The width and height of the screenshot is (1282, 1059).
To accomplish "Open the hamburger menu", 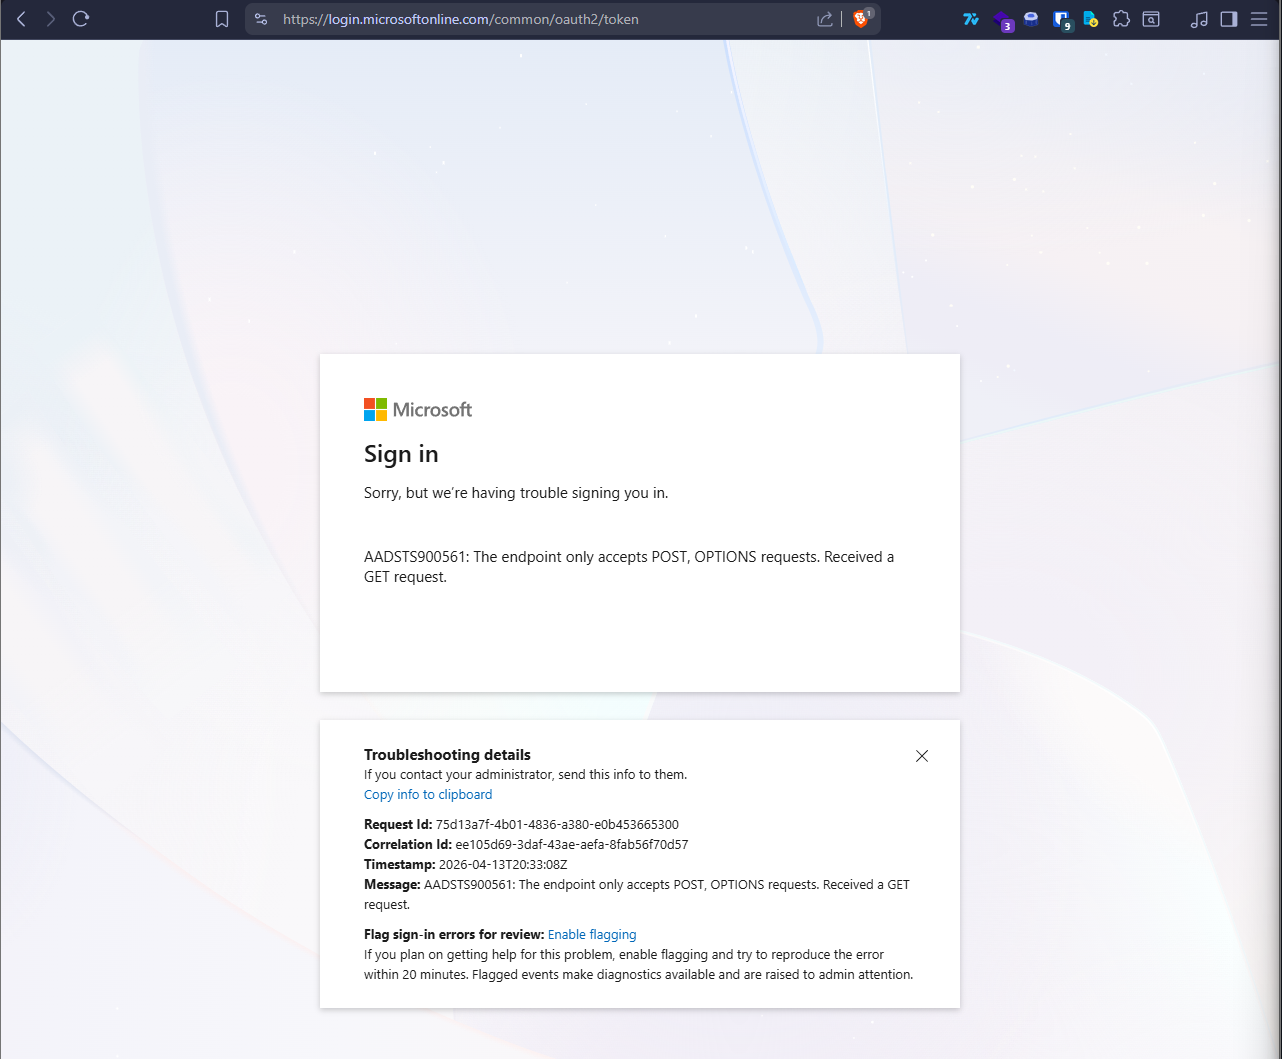I will pos(1258,18).
